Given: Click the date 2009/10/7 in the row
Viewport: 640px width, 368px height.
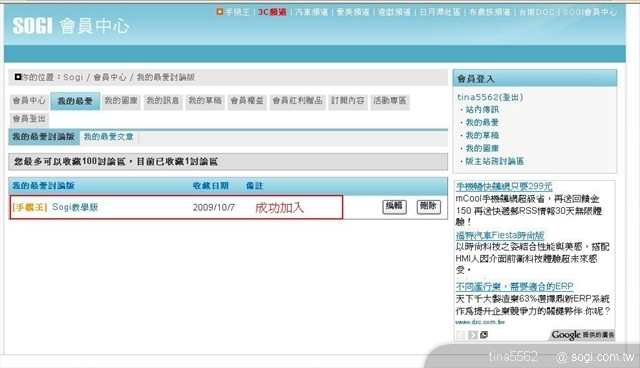Looking at the screenshot, I should click(x=214, y=208).
